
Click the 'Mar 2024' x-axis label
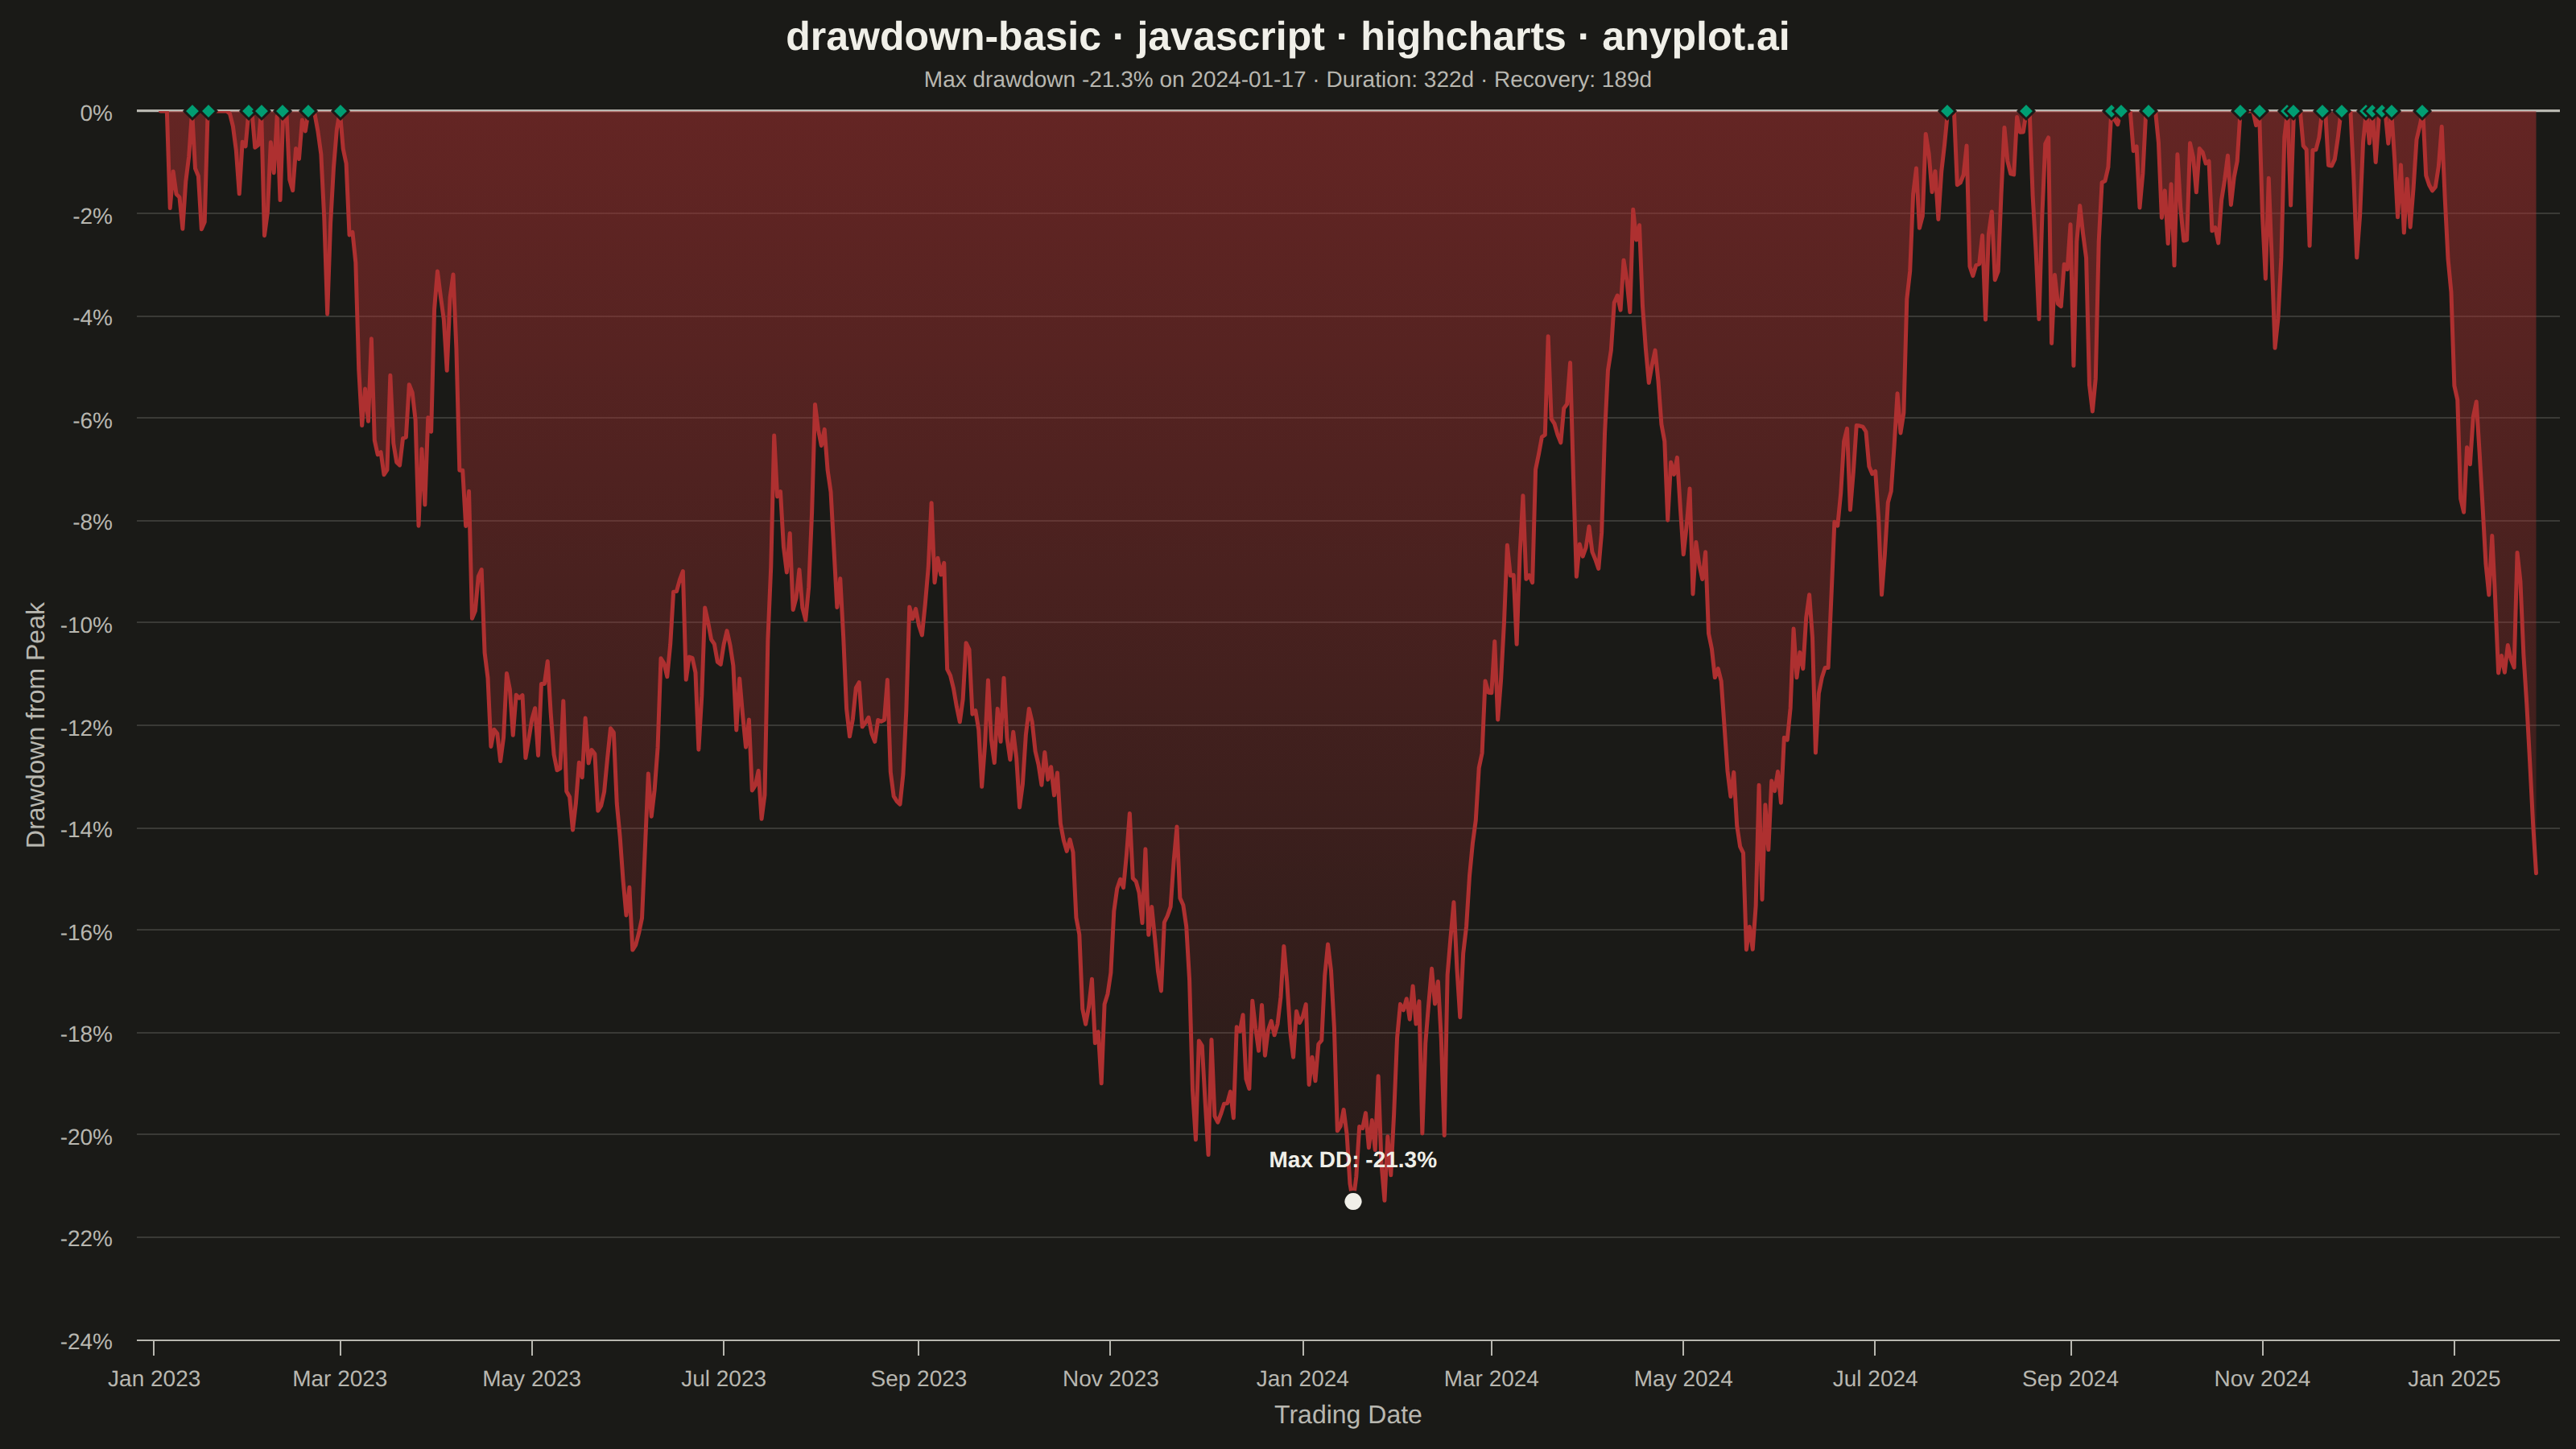(x=1492, y=1379)
